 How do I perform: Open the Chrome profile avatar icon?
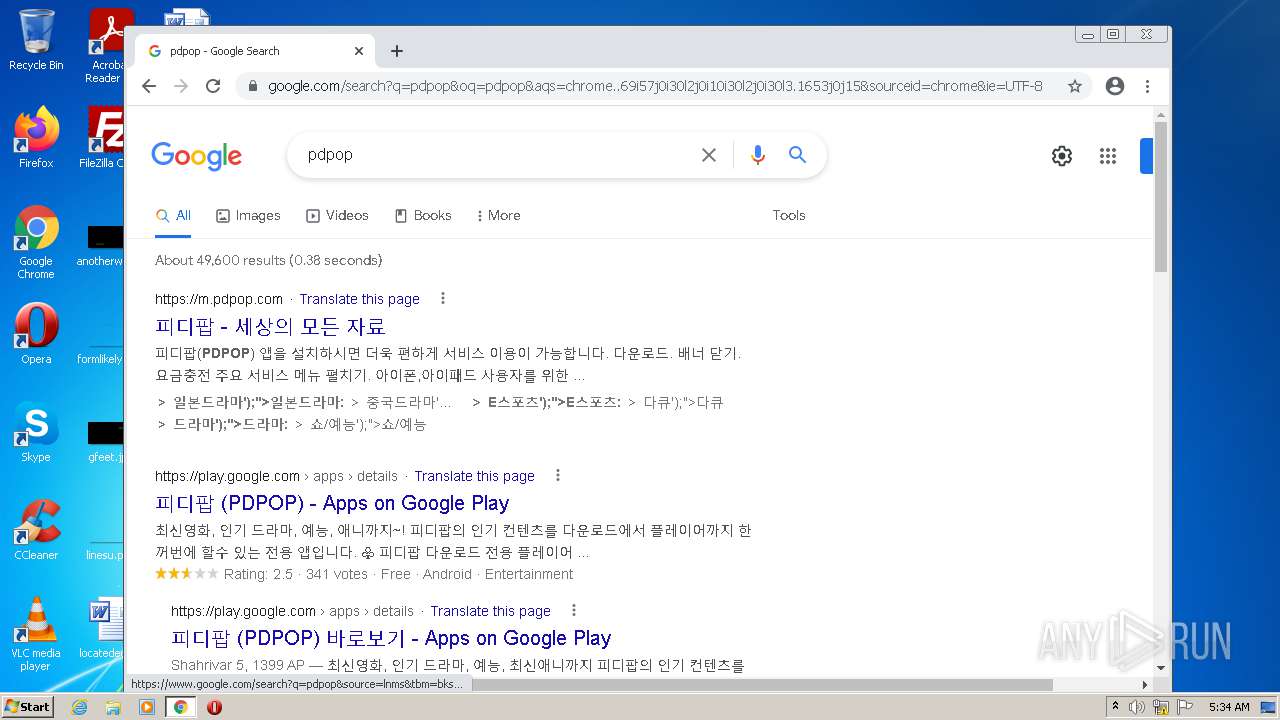1115,86
